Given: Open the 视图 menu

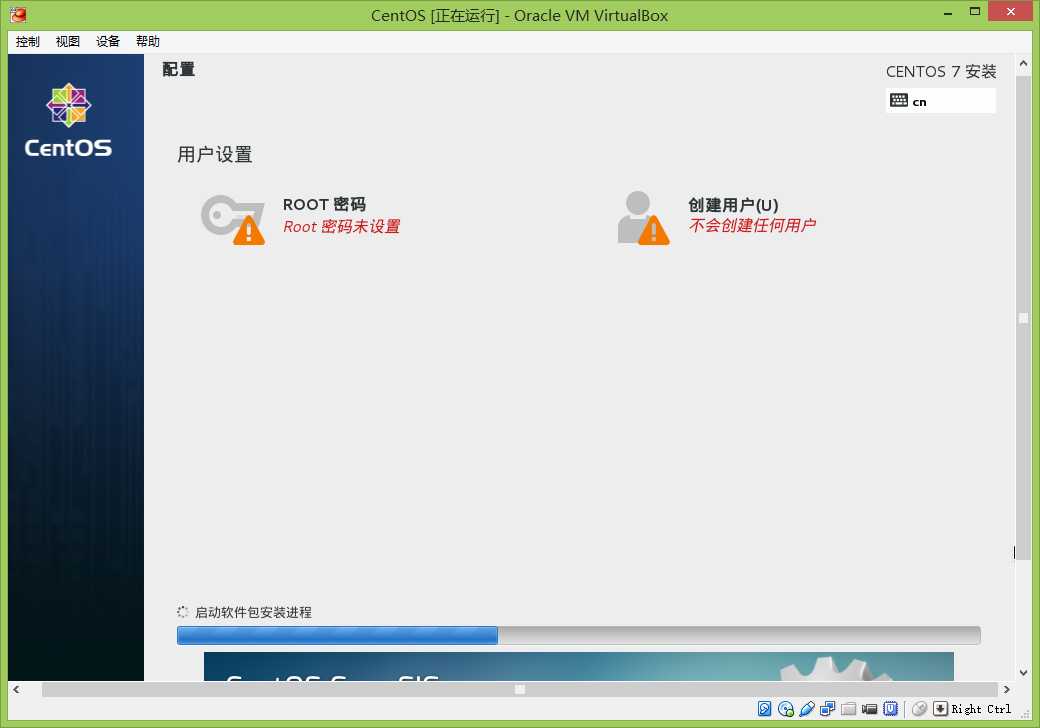Looking at the screenshot, I should [x=68, y=41].
